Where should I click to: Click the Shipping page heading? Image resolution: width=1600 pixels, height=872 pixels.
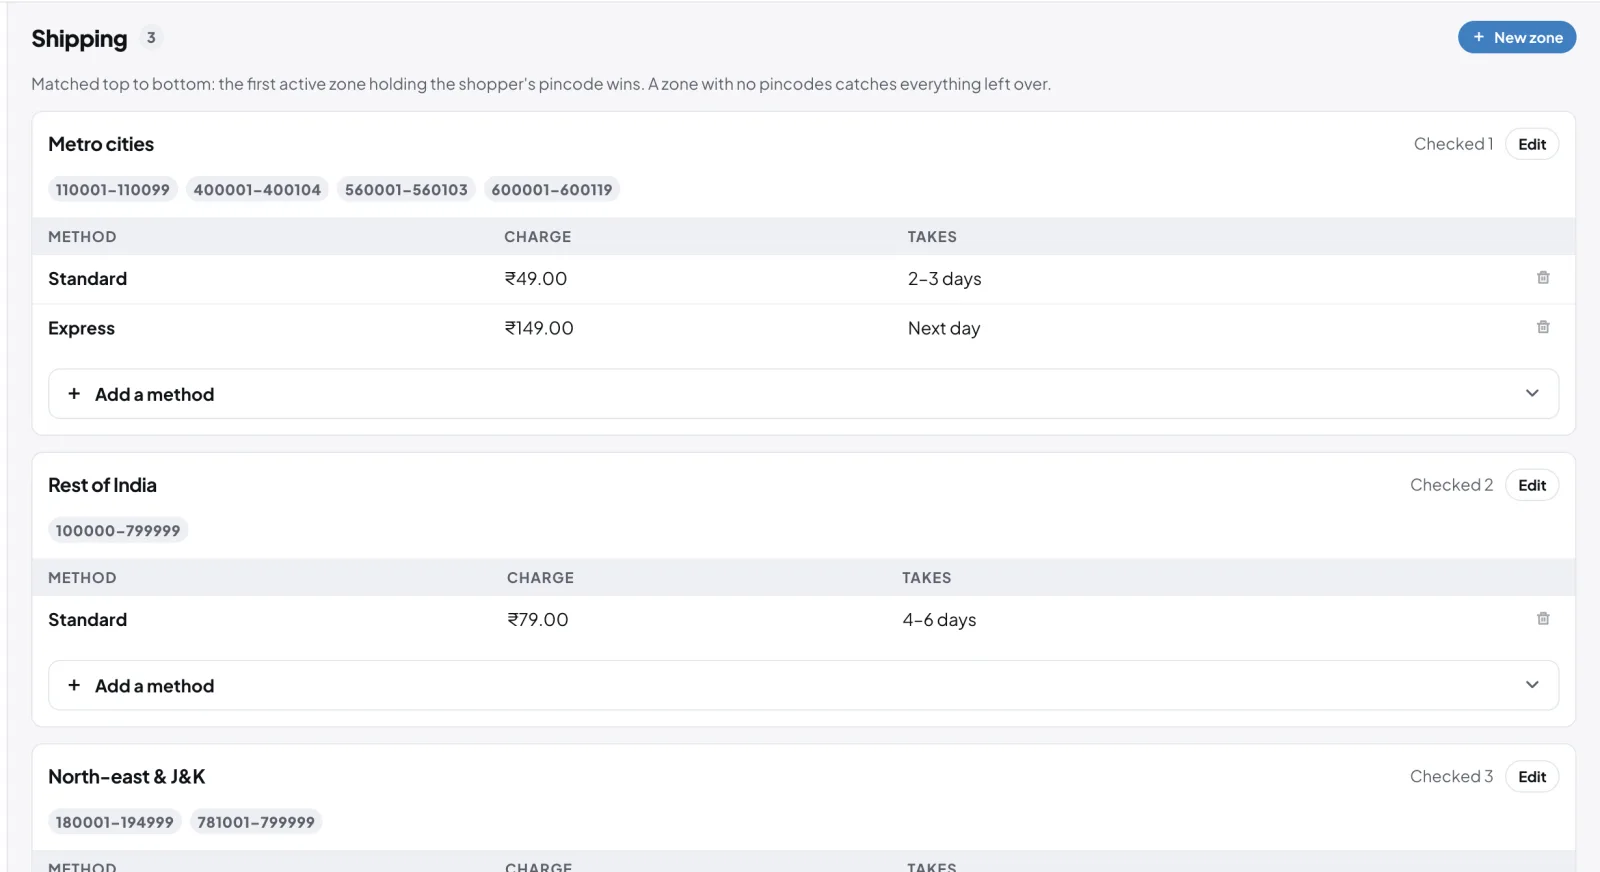pyautogui.click(x=79, y=39)
